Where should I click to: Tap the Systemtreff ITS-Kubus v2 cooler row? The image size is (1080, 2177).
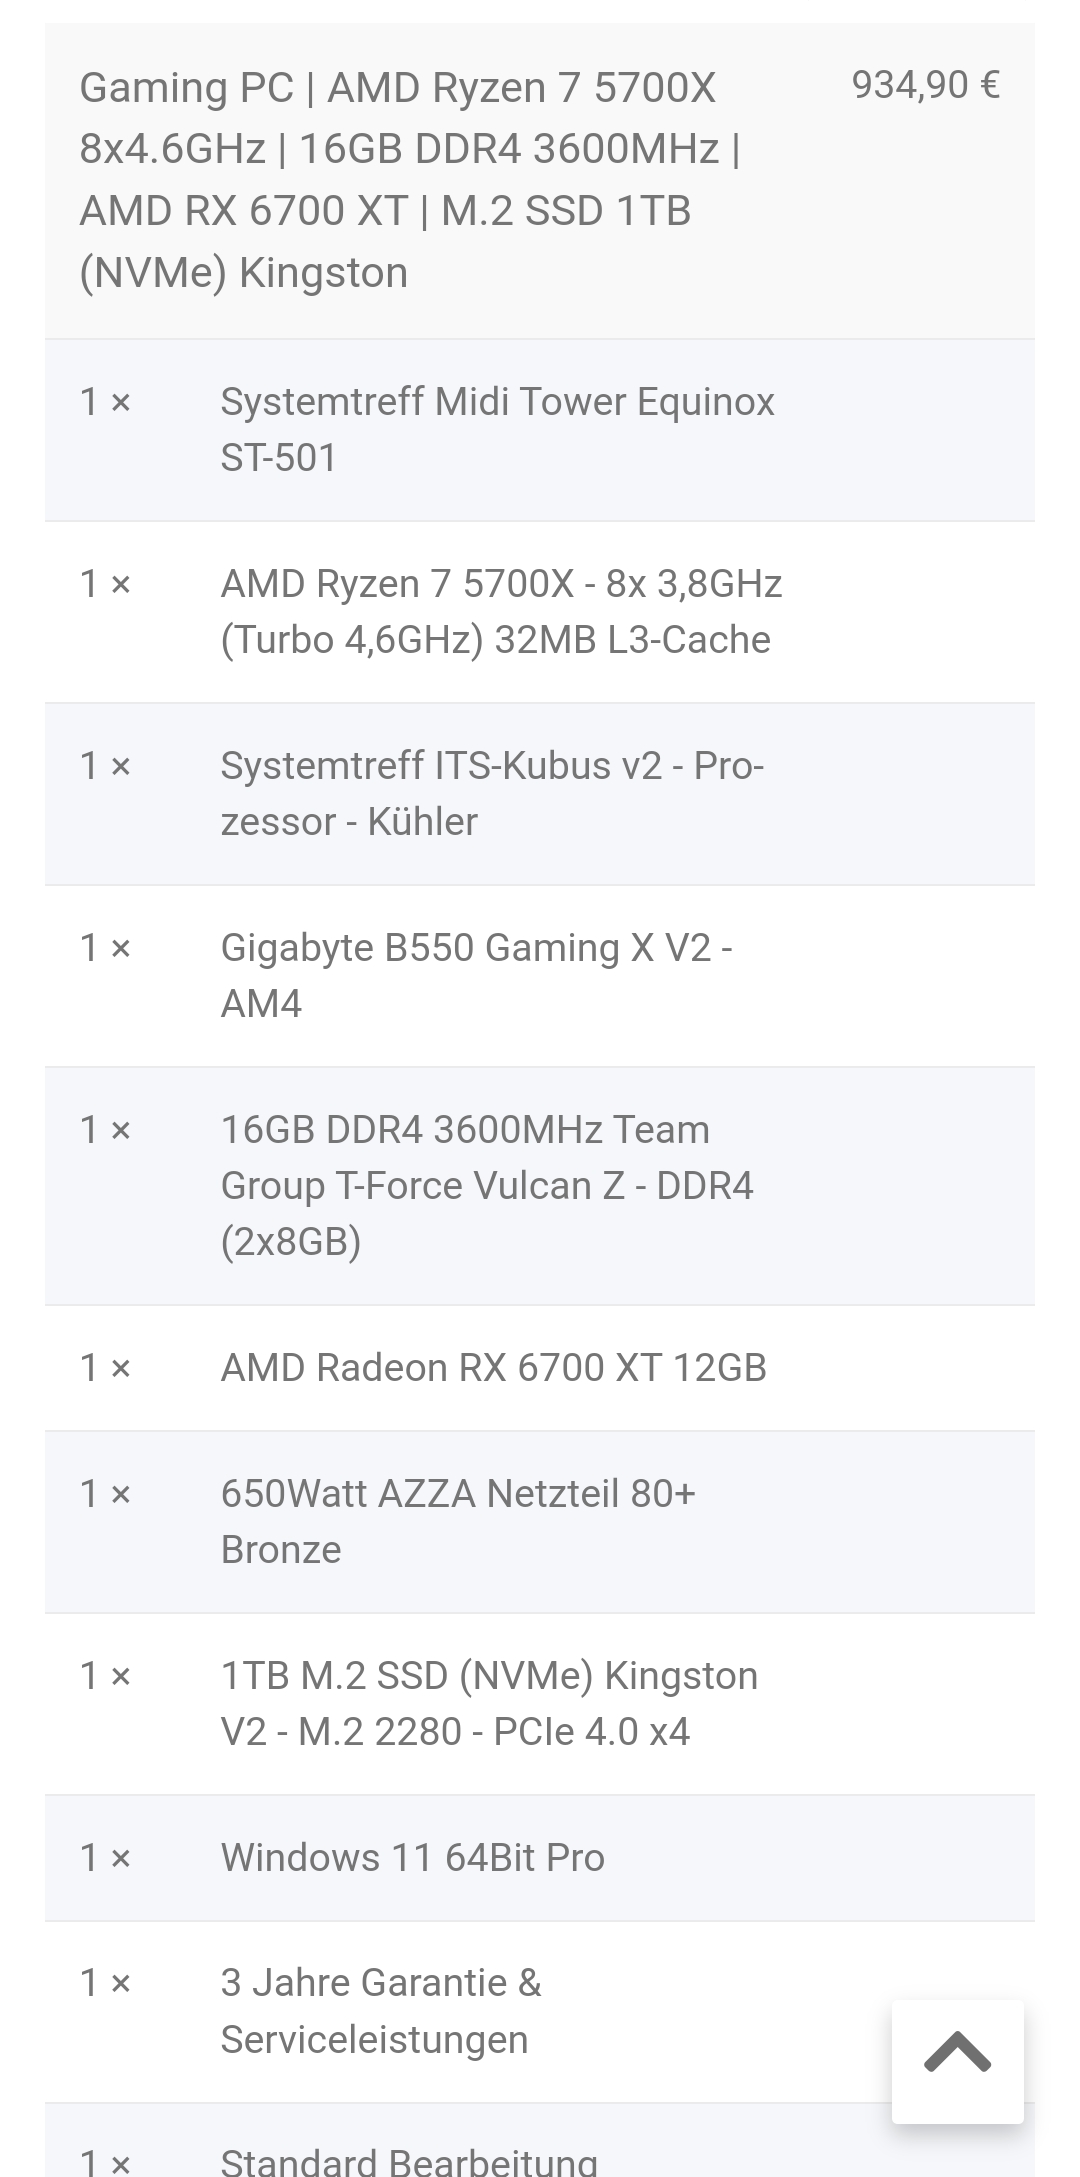click(492, 793)
